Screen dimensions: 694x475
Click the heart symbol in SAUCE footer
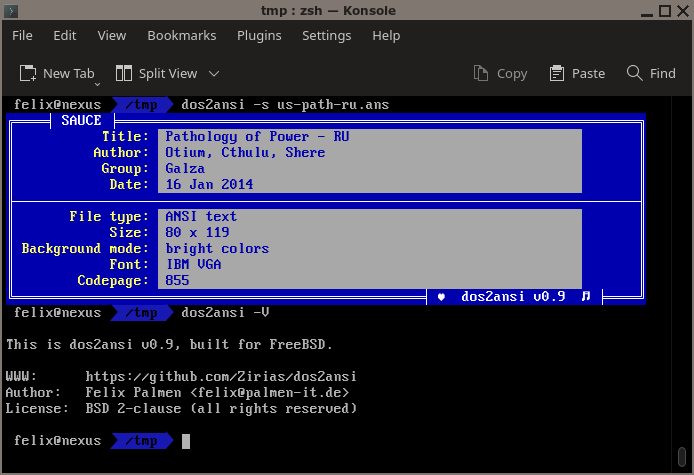tap(441, 297)
